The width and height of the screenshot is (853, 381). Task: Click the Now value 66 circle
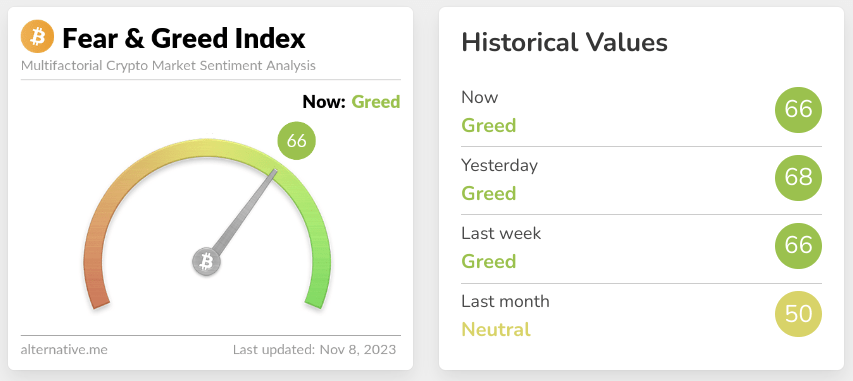798,109
